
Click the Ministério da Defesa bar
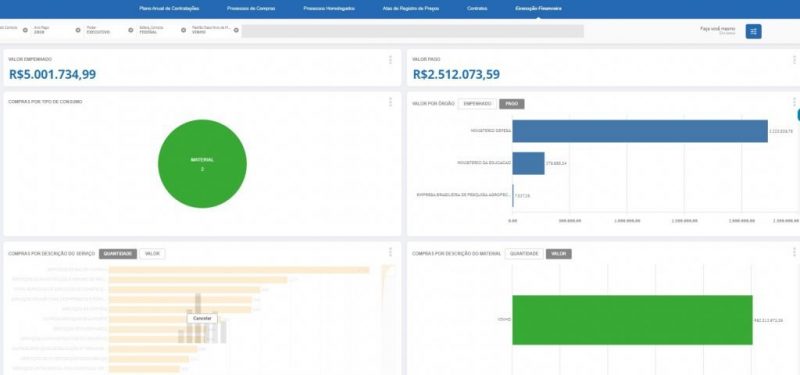(x=640, y=131)
